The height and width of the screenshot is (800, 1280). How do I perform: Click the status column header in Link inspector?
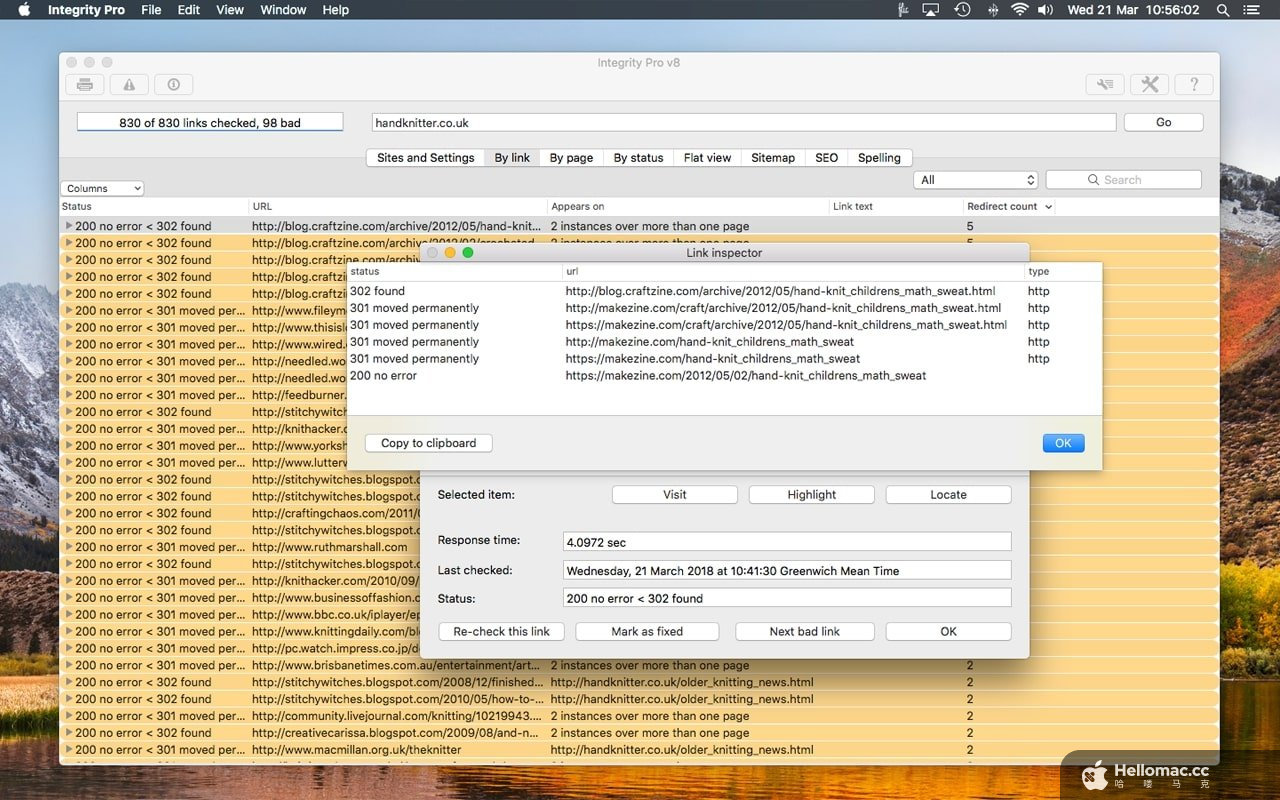coord(455,271)
